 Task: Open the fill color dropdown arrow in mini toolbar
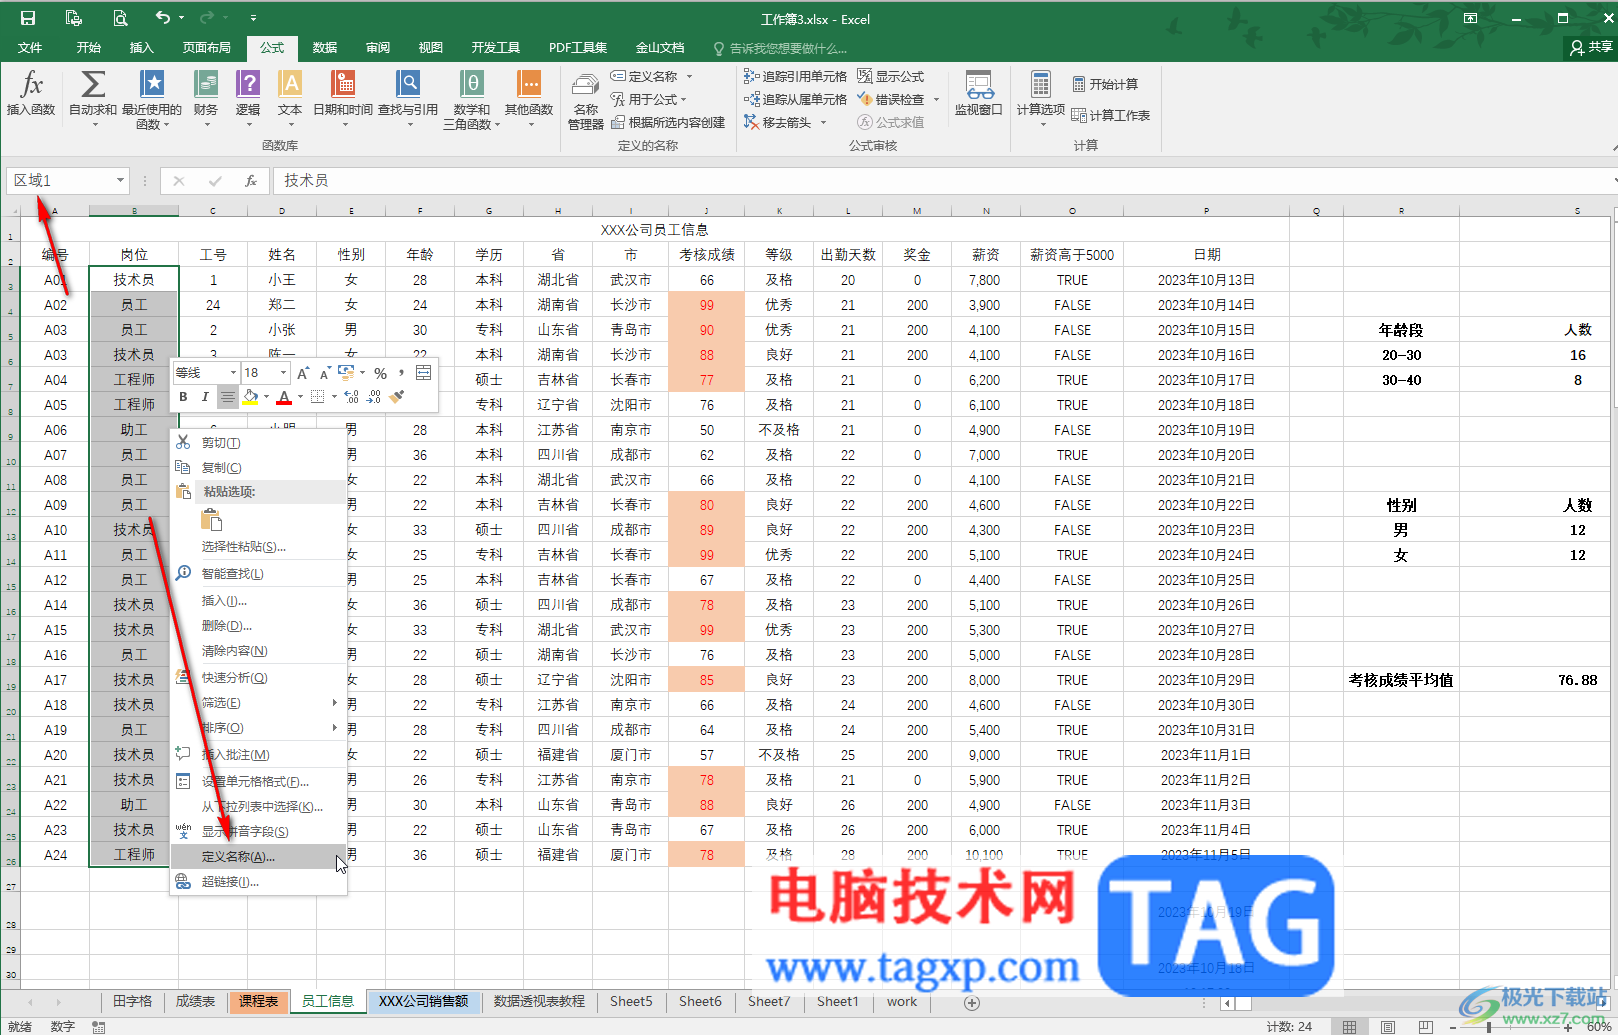tap(267, 397)
